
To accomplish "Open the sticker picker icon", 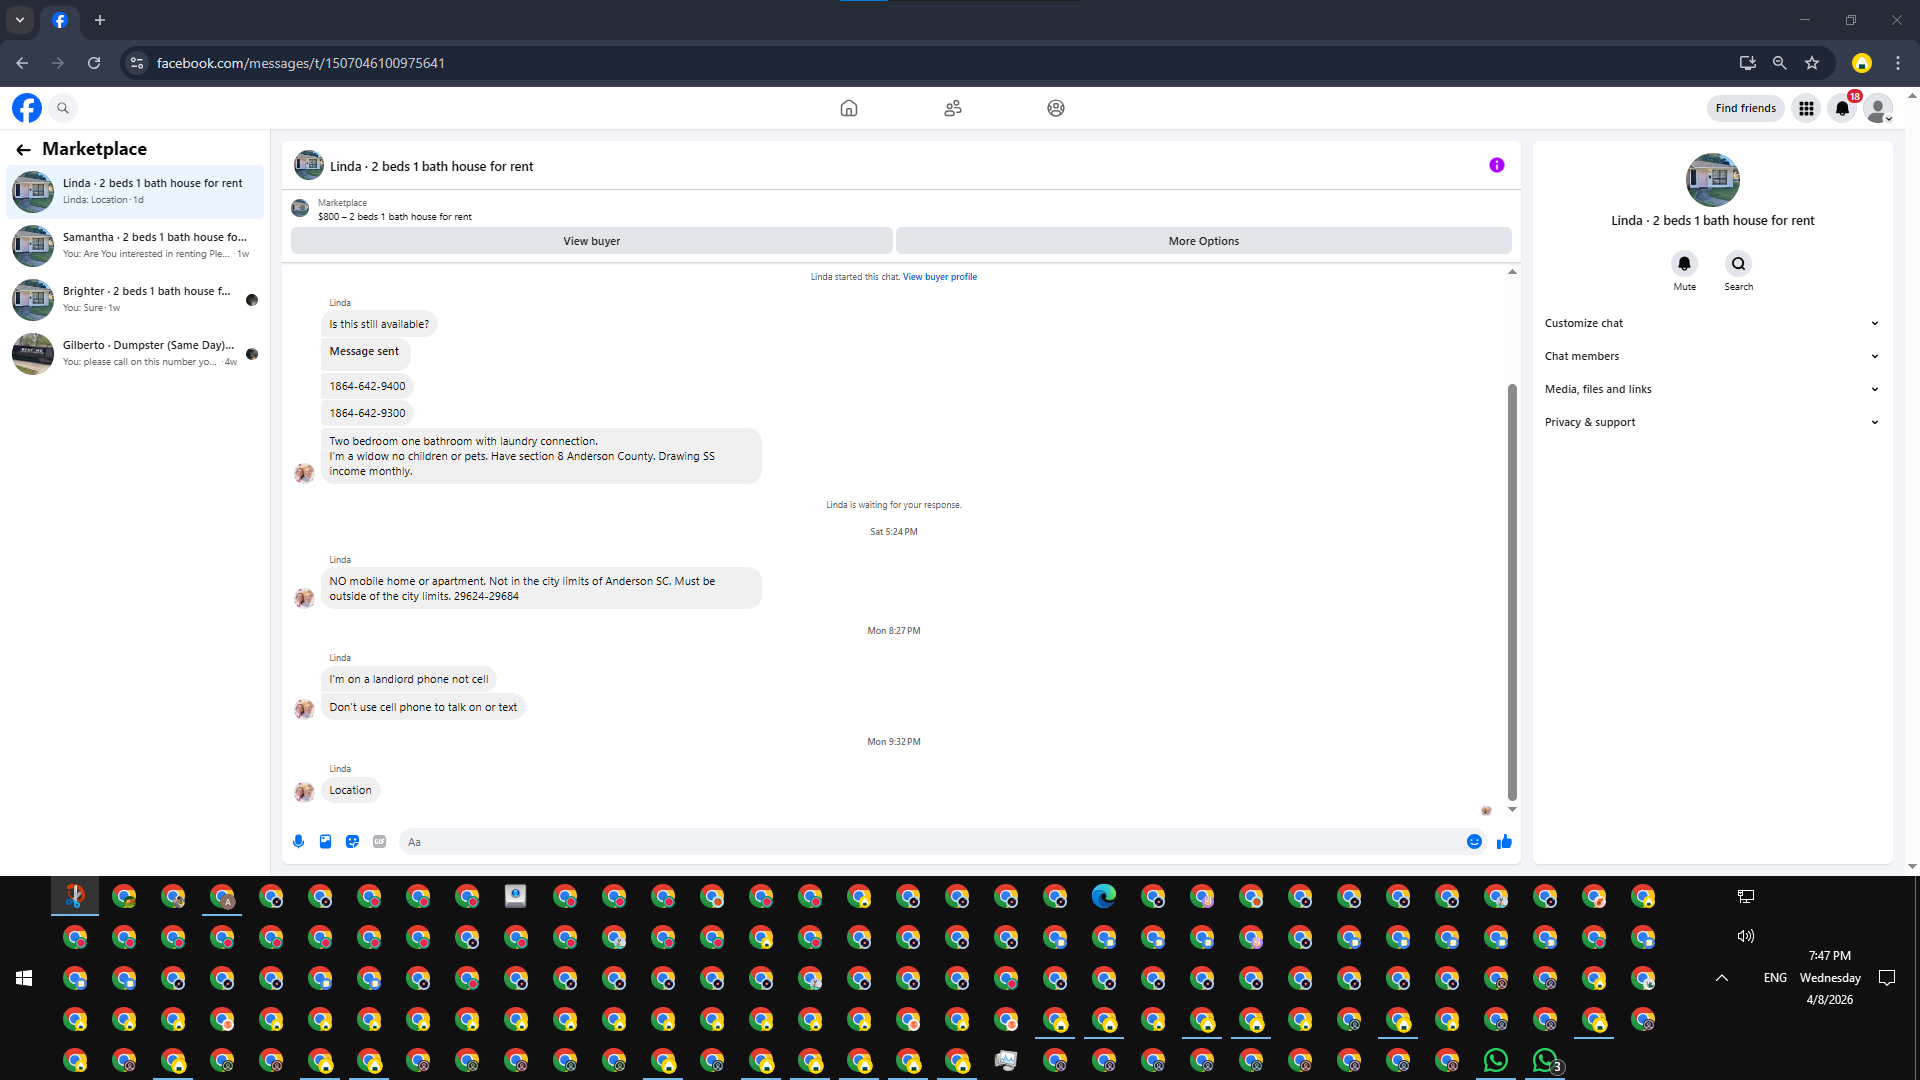I will point(352,842).
